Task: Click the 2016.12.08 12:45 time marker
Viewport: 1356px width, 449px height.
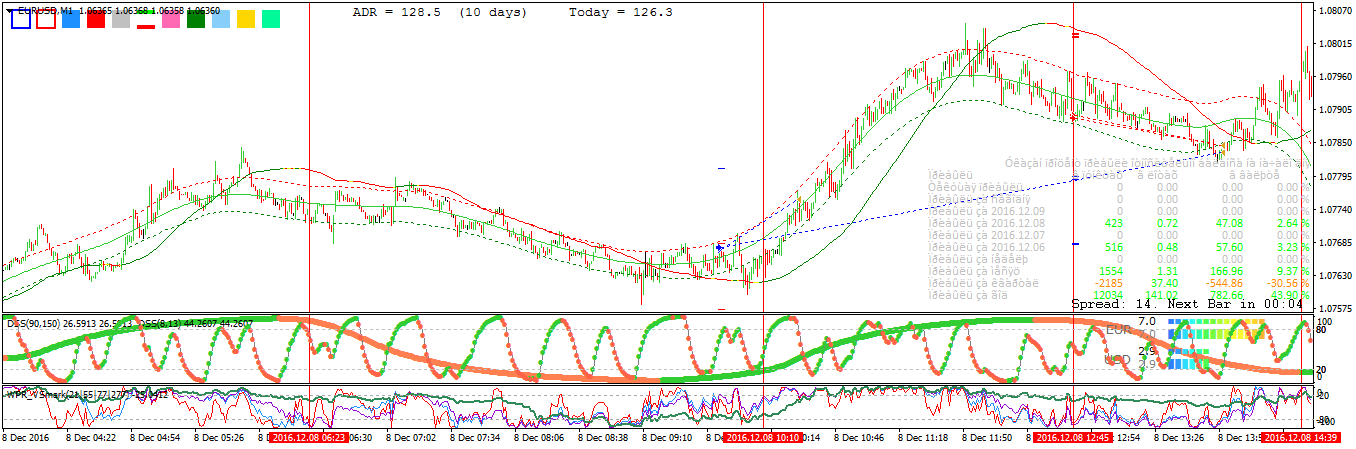Action: coord(1072,437)
